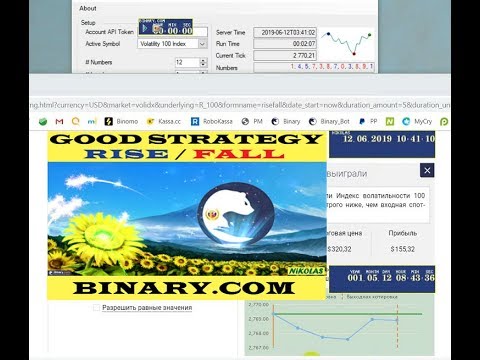The image size is (480, 360).
Task: Open the RoboKassa bookmark
Action: click(212, 122)
